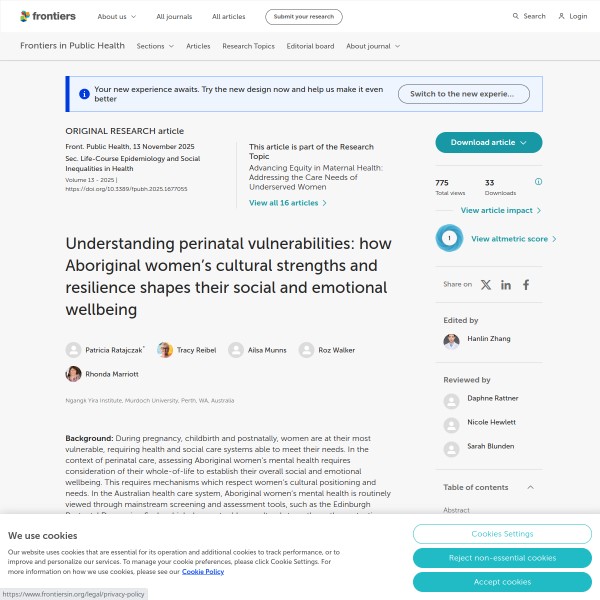This screenshot has height=600, width=600.
Task: Collapse the Table of contents section
Action: click(x=530, y=487)
